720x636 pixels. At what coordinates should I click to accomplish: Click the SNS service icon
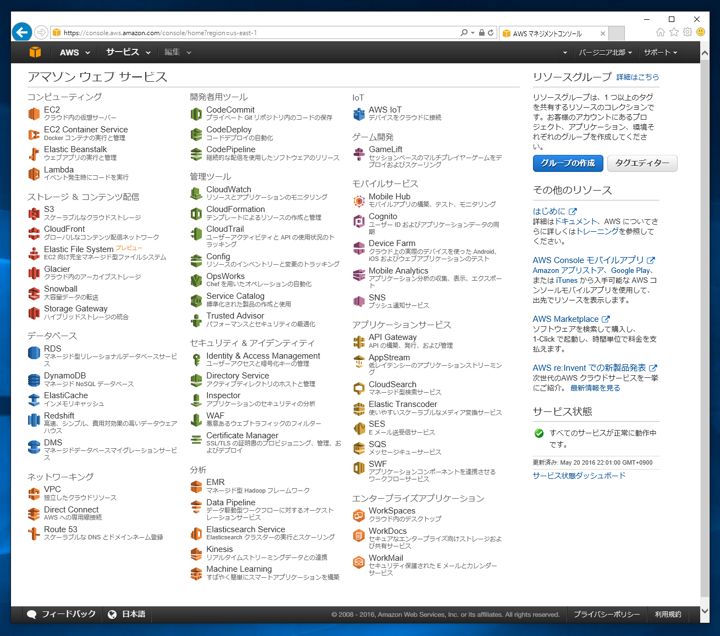(x=359, y=301)
